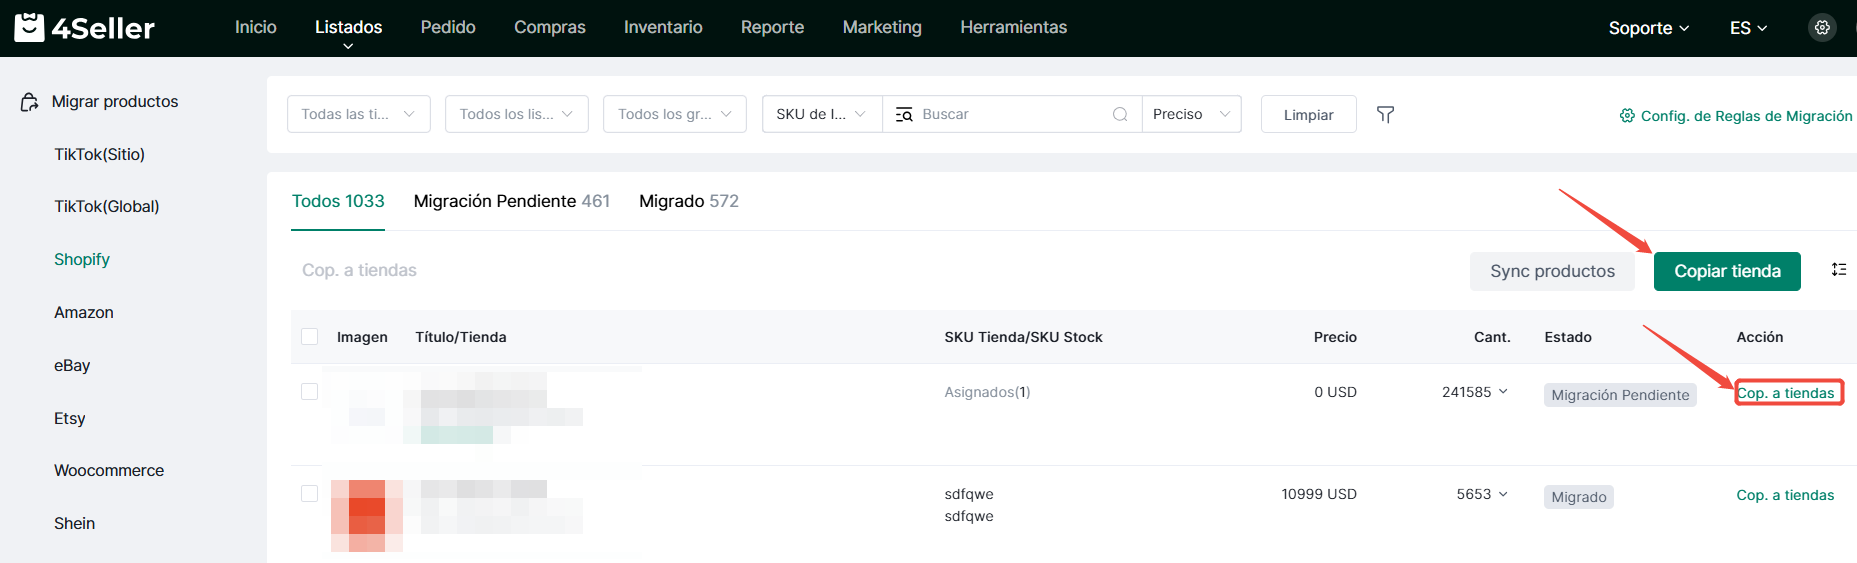The height and width of the screenshot is (563, 1857).
Task: Click the search magnifier icon
Action: pyautogui.click(x=1120, y=114)
